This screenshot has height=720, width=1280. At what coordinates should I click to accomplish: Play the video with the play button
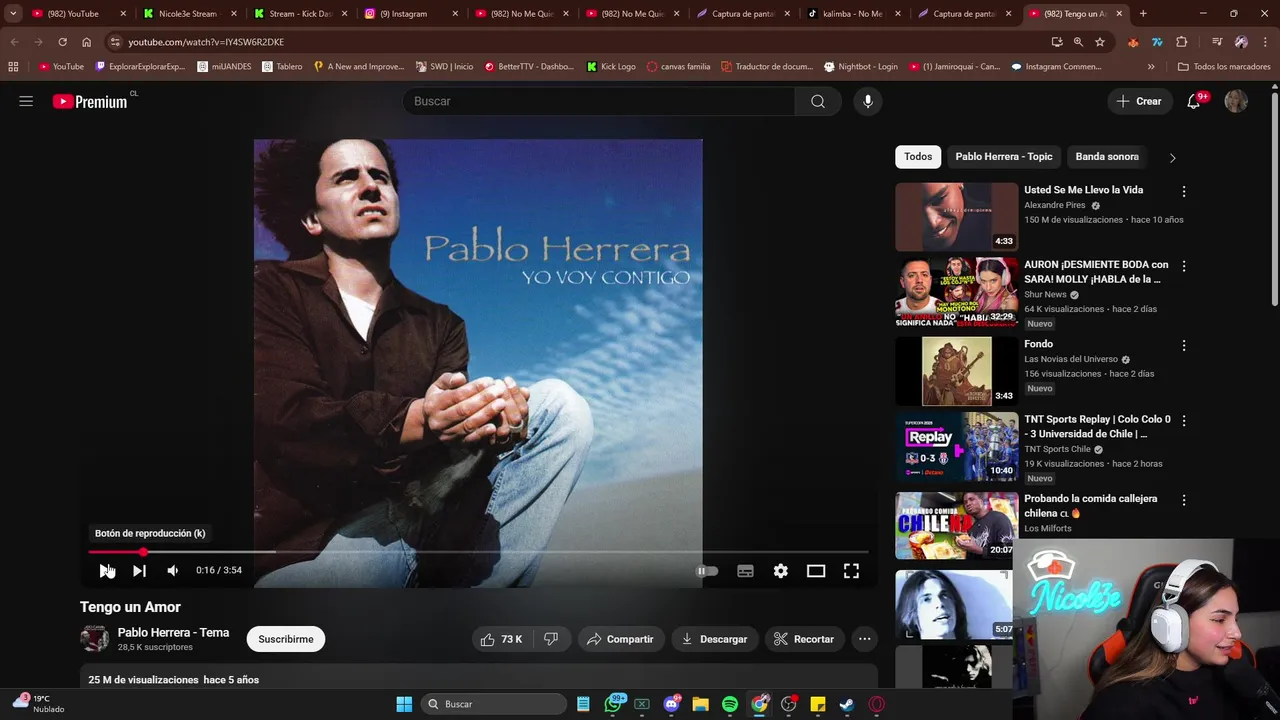coord(106,571)
